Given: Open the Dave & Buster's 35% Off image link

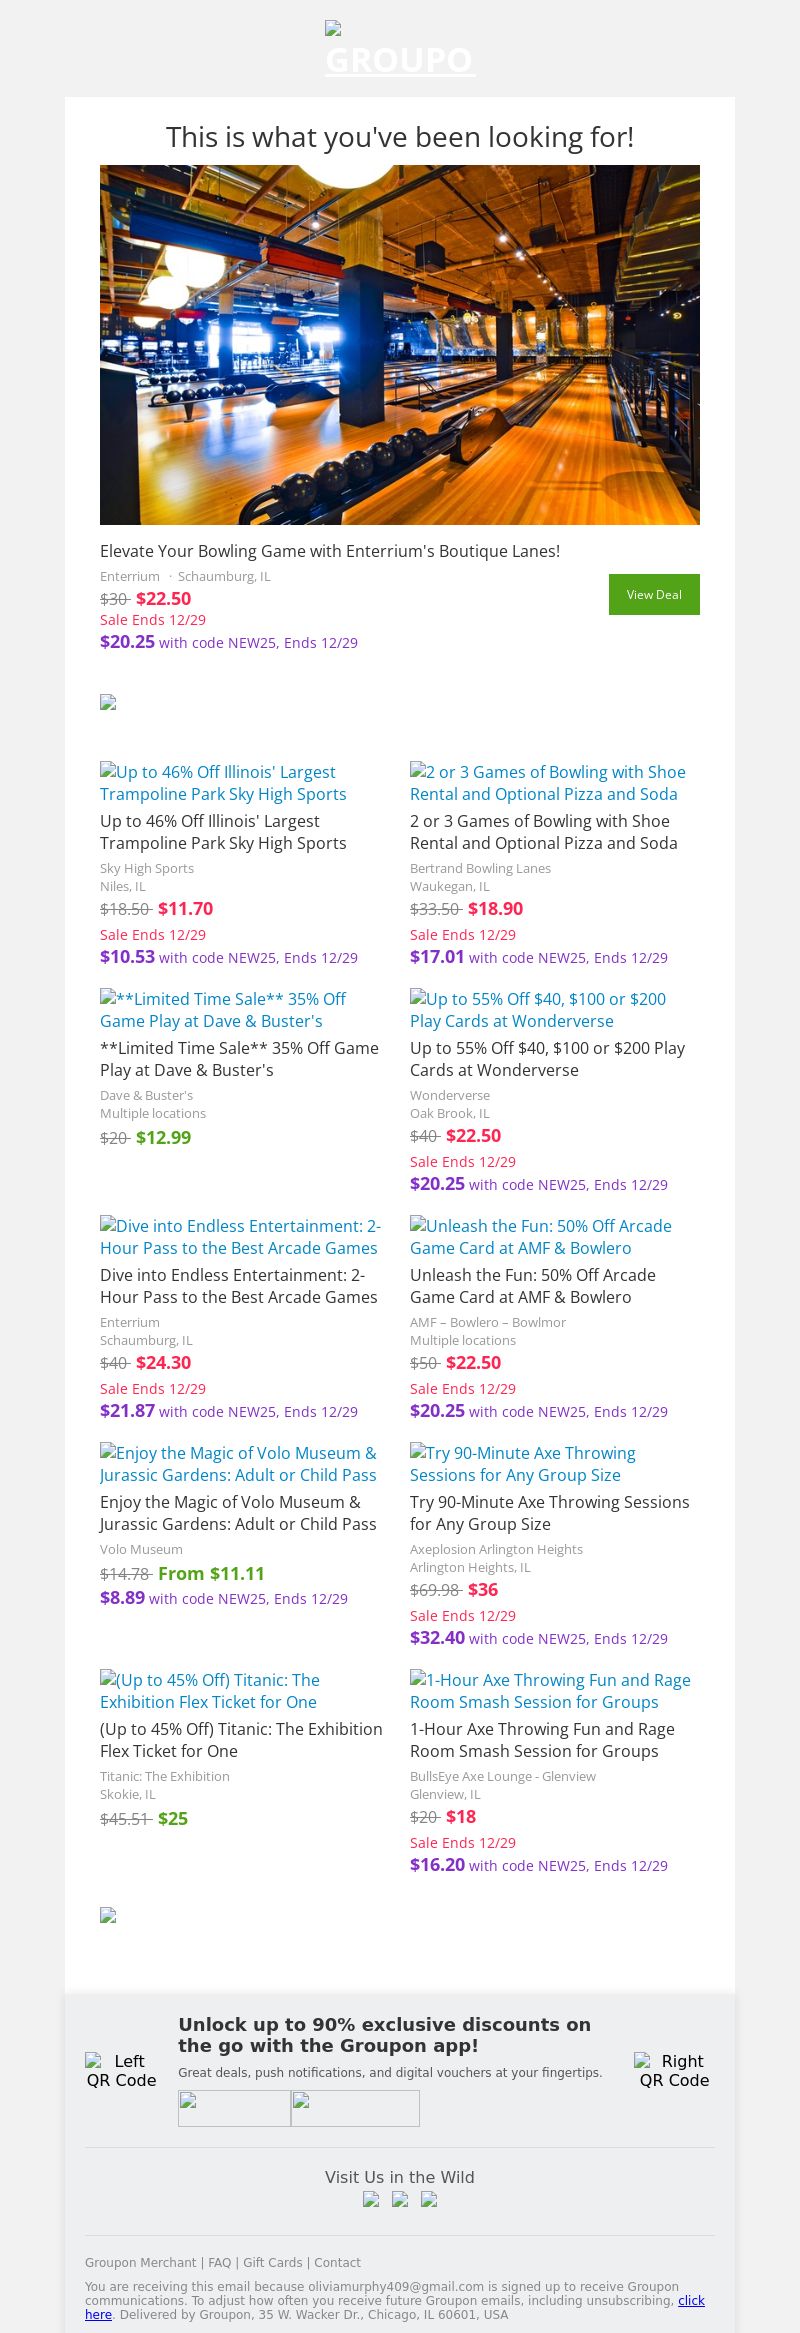Looking at the screenshot, I should [223, 1010].
